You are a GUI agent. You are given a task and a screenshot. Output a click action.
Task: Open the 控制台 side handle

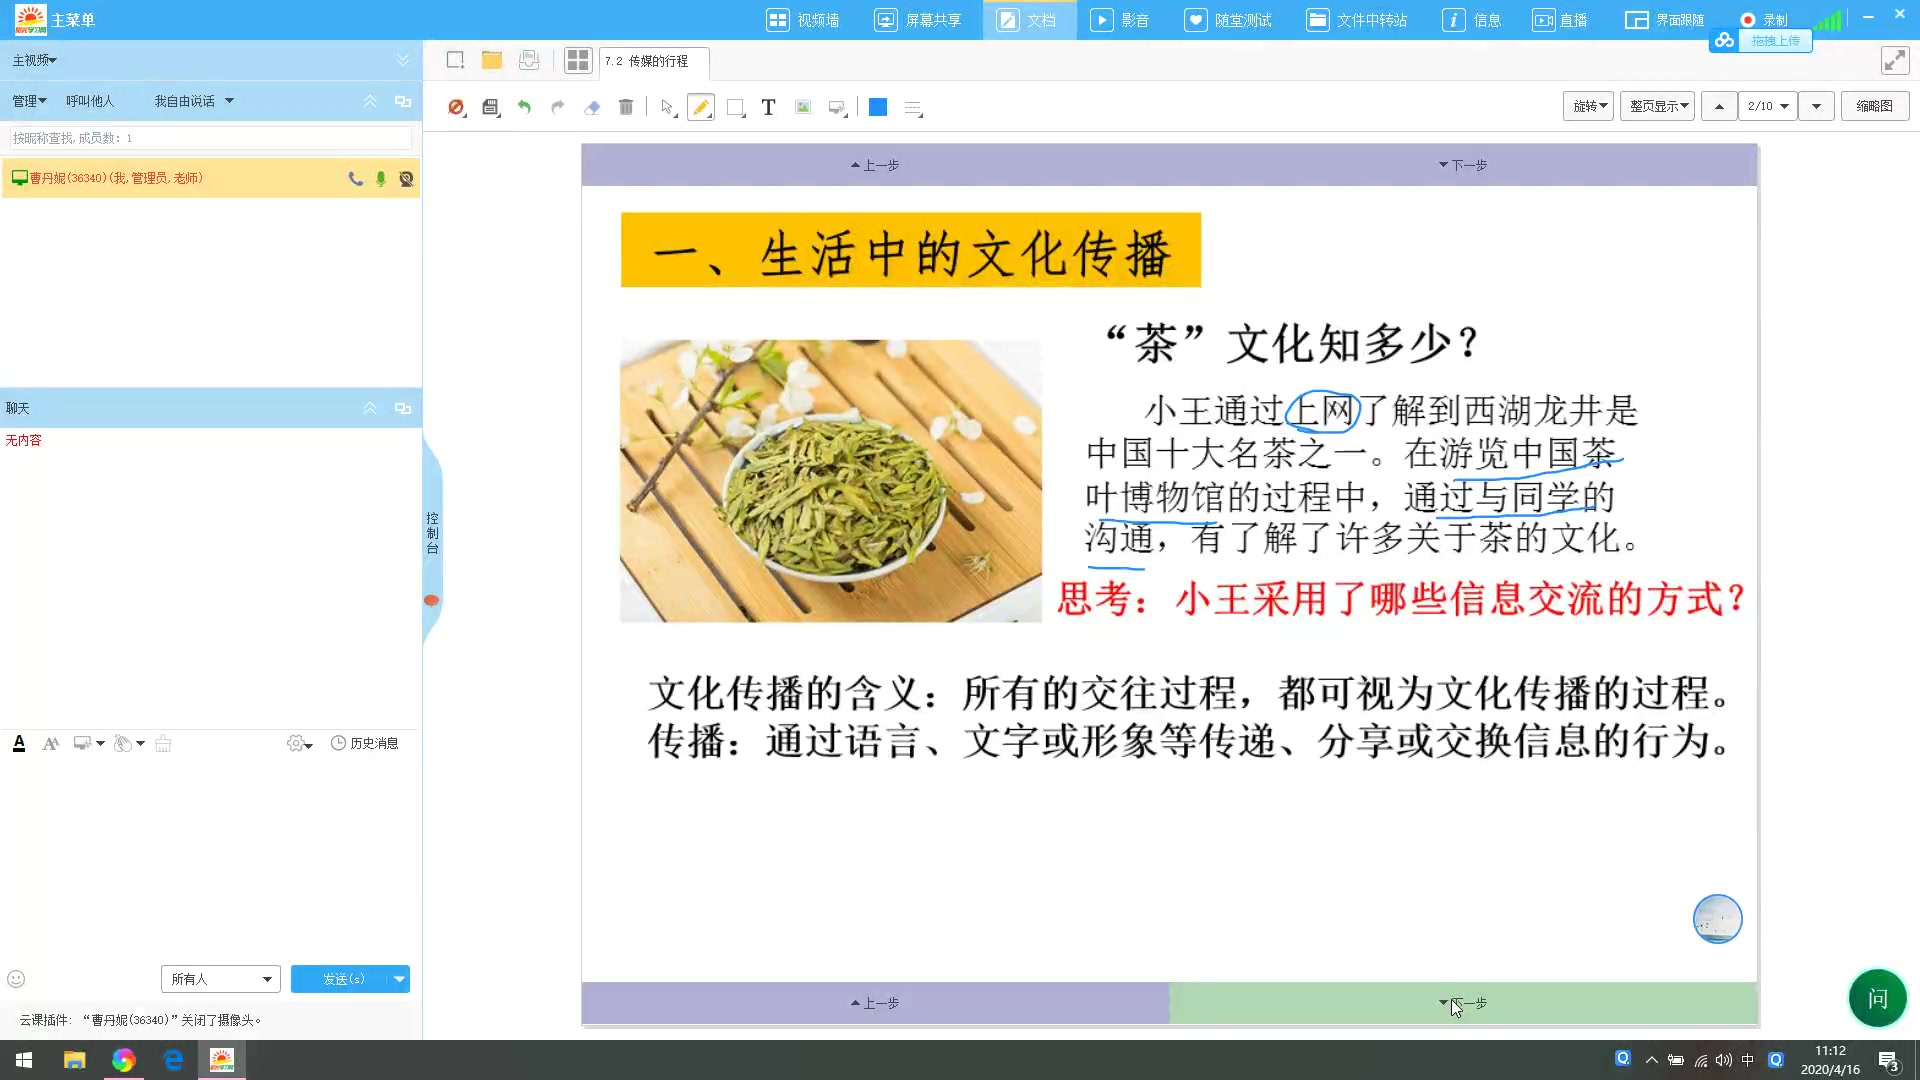[x=432, y=533]
